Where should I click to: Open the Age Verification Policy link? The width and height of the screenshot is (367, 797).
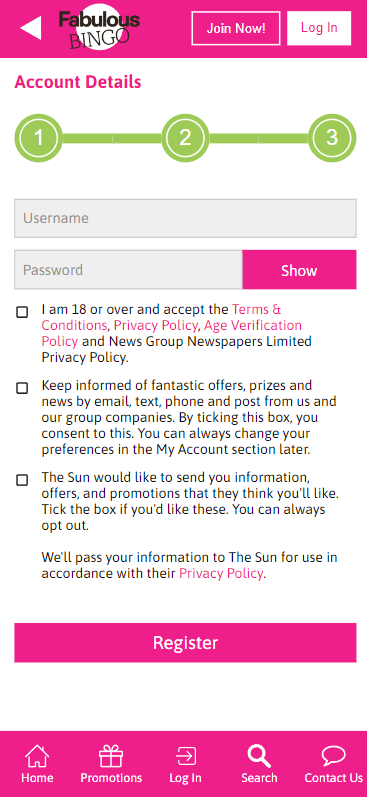tap(172, 333)
